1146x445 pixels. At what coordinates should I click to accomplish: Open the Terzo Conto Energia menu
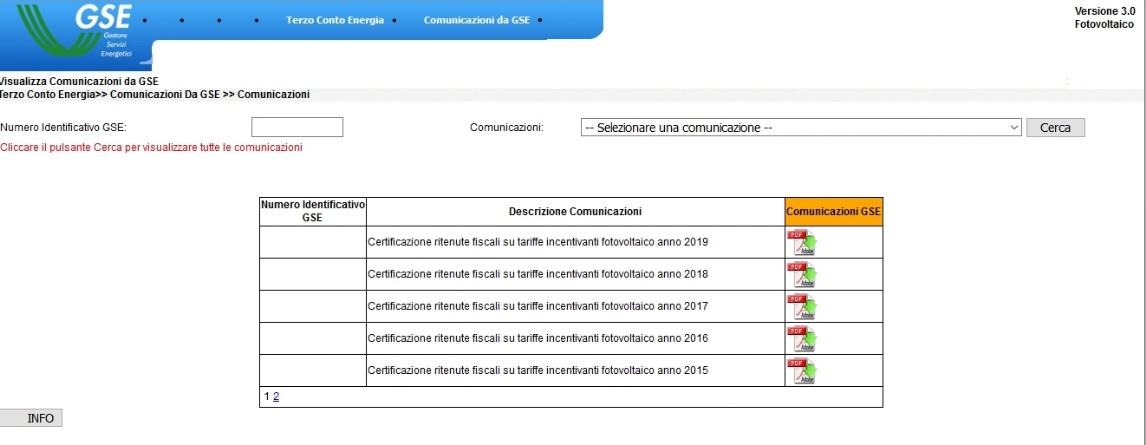(x=335, y=20)
